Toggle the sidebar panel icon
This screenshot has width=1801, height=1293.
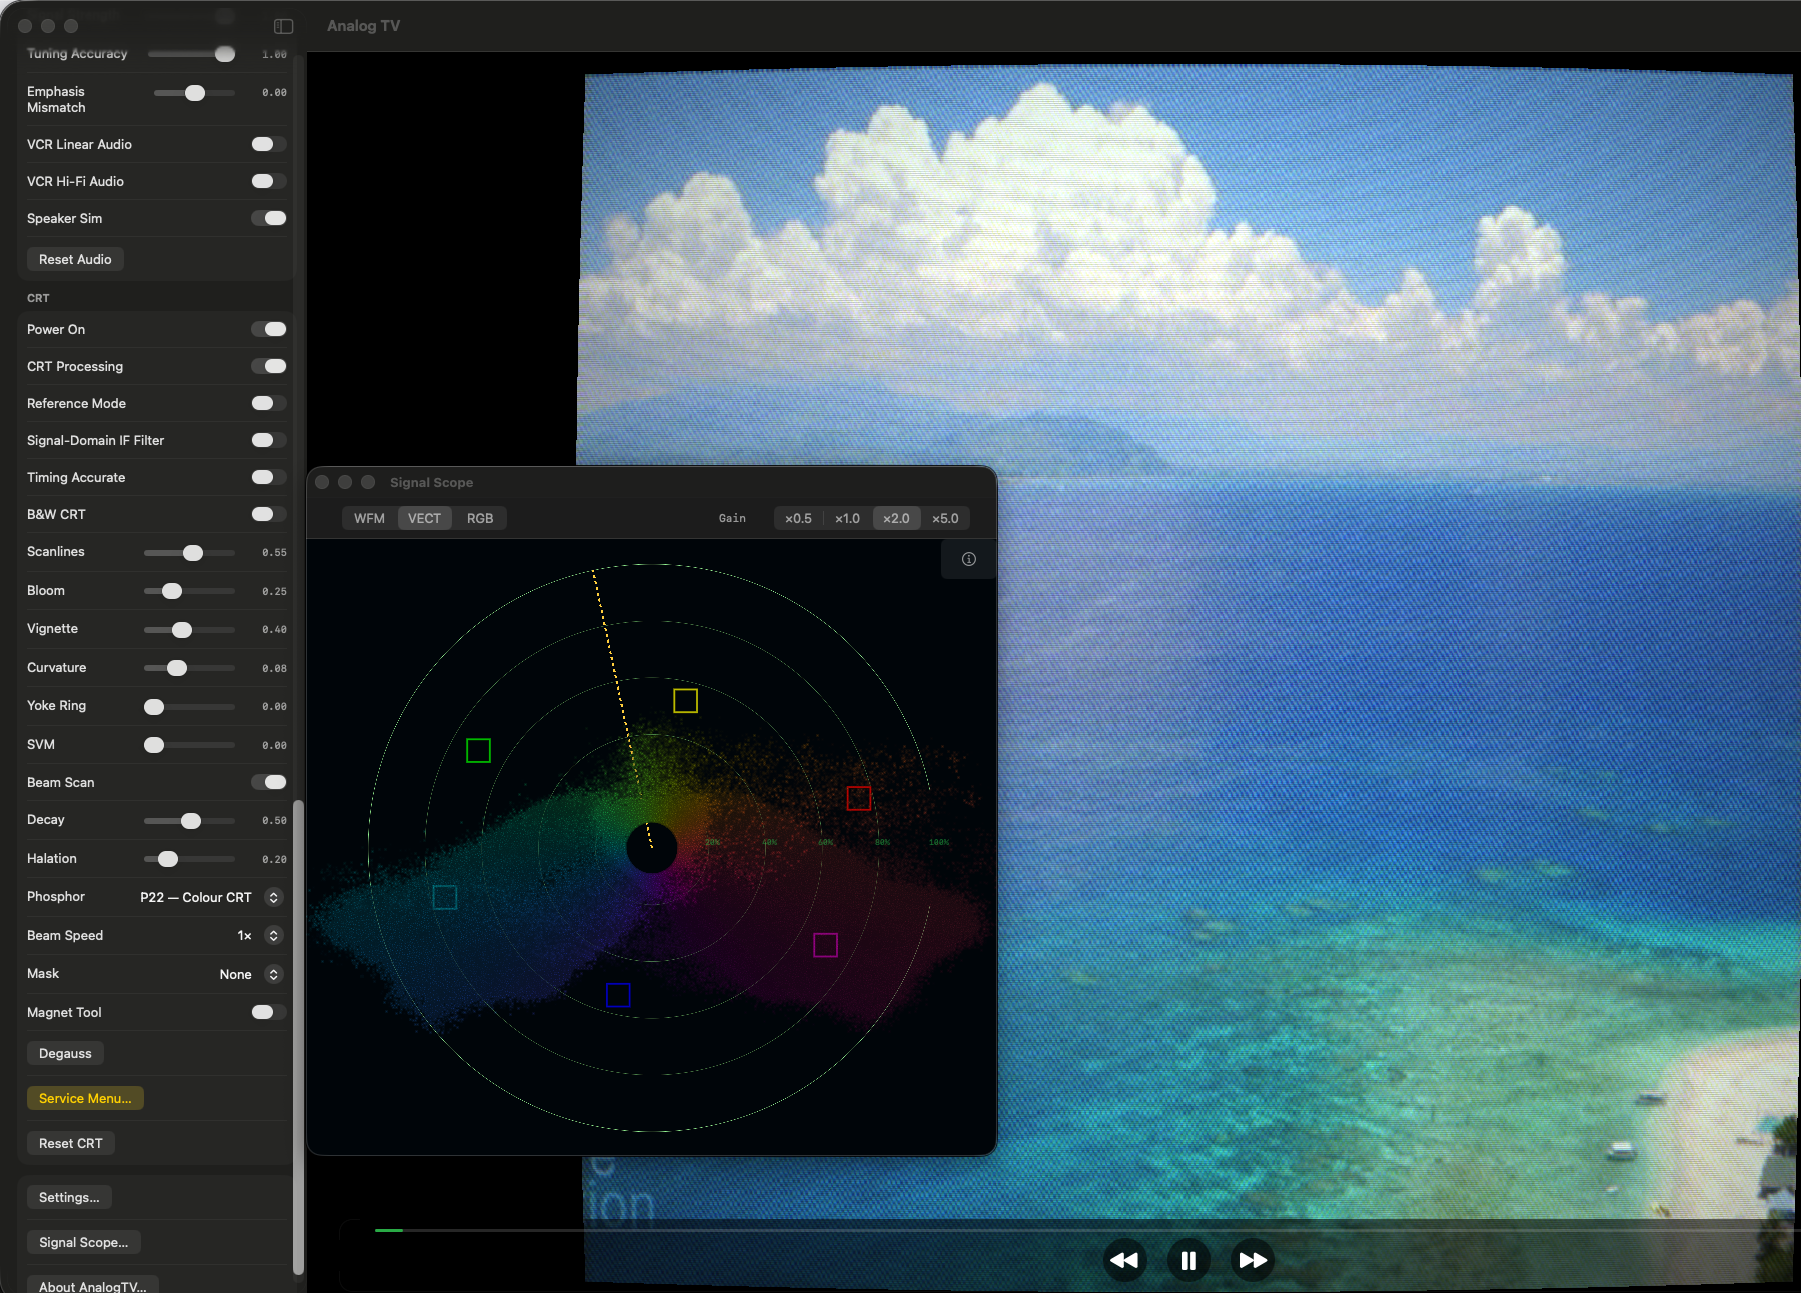284,26
